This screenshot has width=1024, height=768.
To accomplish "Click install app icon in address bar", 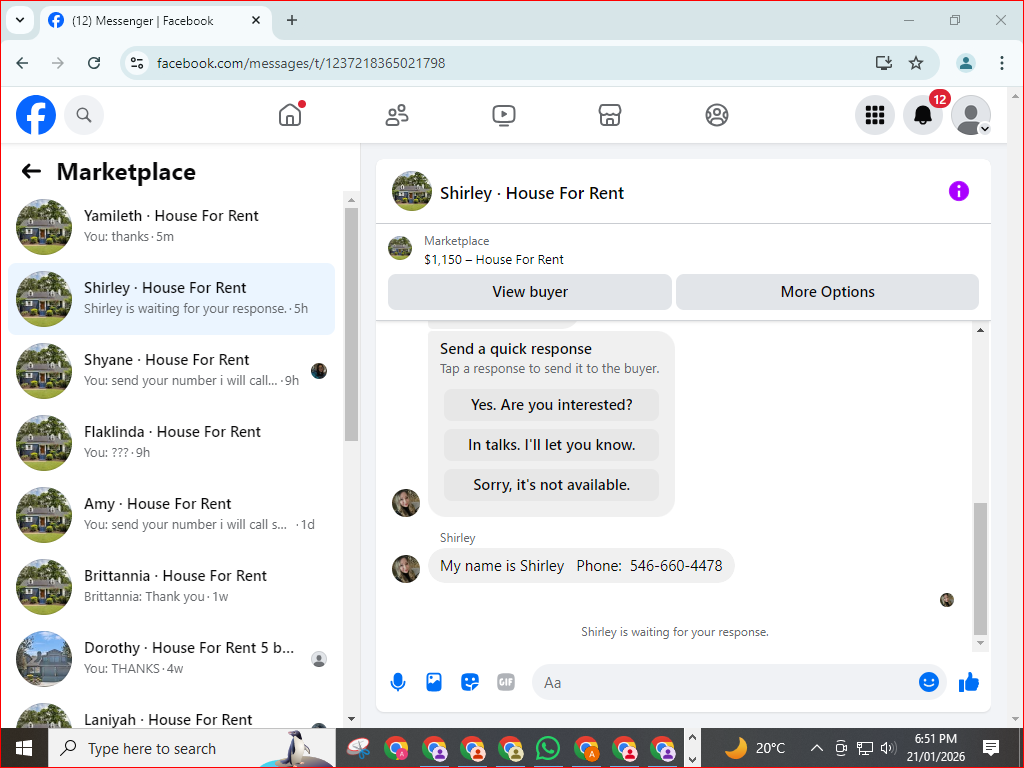I will point(884,63).
